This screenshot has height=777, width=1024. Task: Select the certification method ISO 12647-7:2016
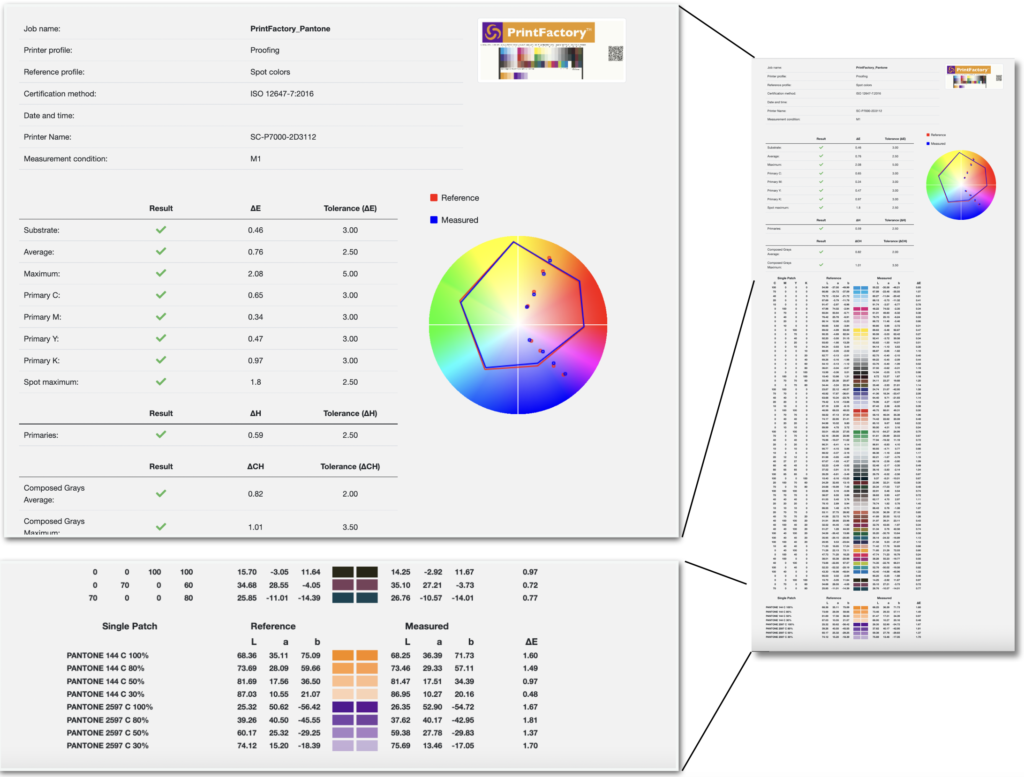click(281, 93)
